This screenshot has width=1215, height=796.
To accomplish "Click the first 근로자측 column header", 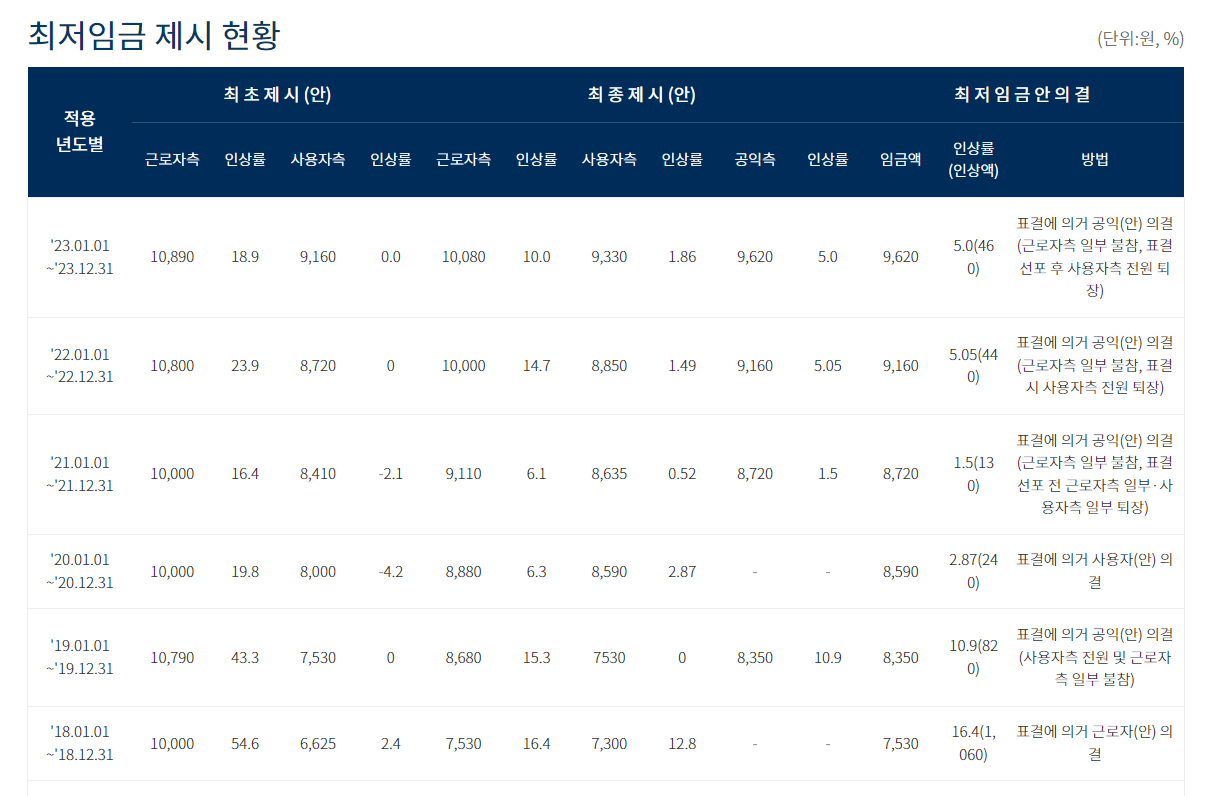I will 172,159.
